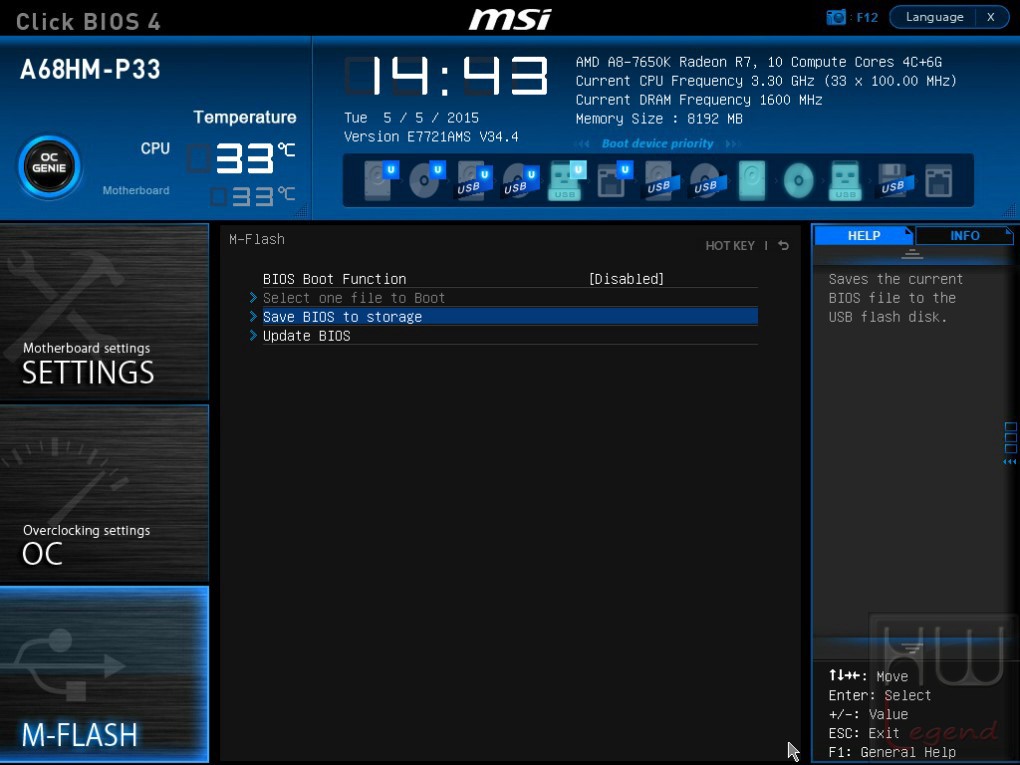This screenshot has height=765, width=1020.
Task: Select the highlighted legacy CD/DVD boot icon
Action: click(x=798, y=180)
